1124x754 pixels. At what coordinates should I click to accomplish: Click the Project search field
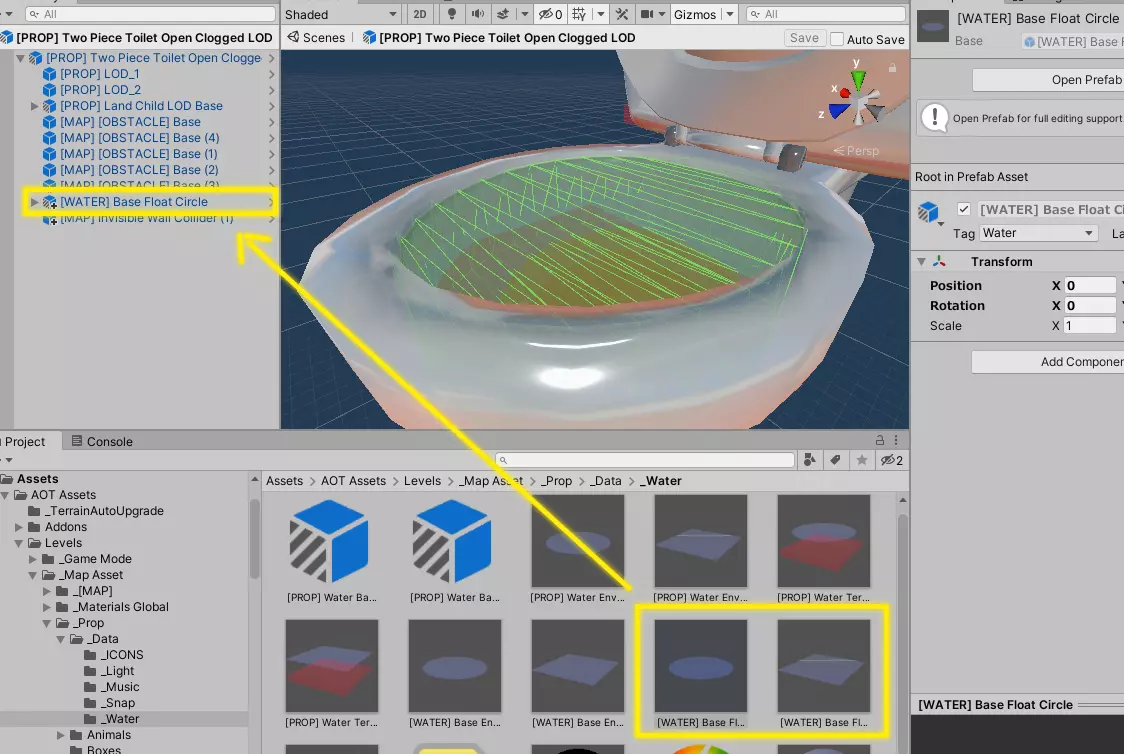coord(645,460)
